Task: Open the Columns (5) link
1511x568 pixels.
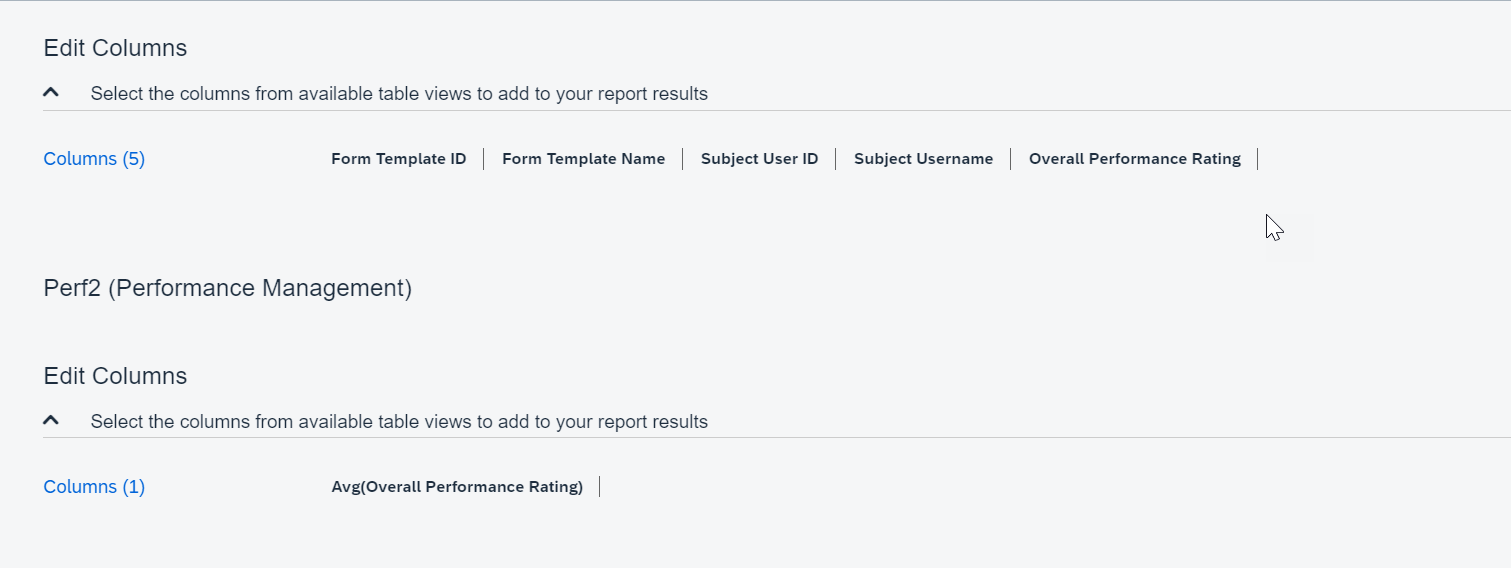Action: pyautogui.click(x=94, y=159)
